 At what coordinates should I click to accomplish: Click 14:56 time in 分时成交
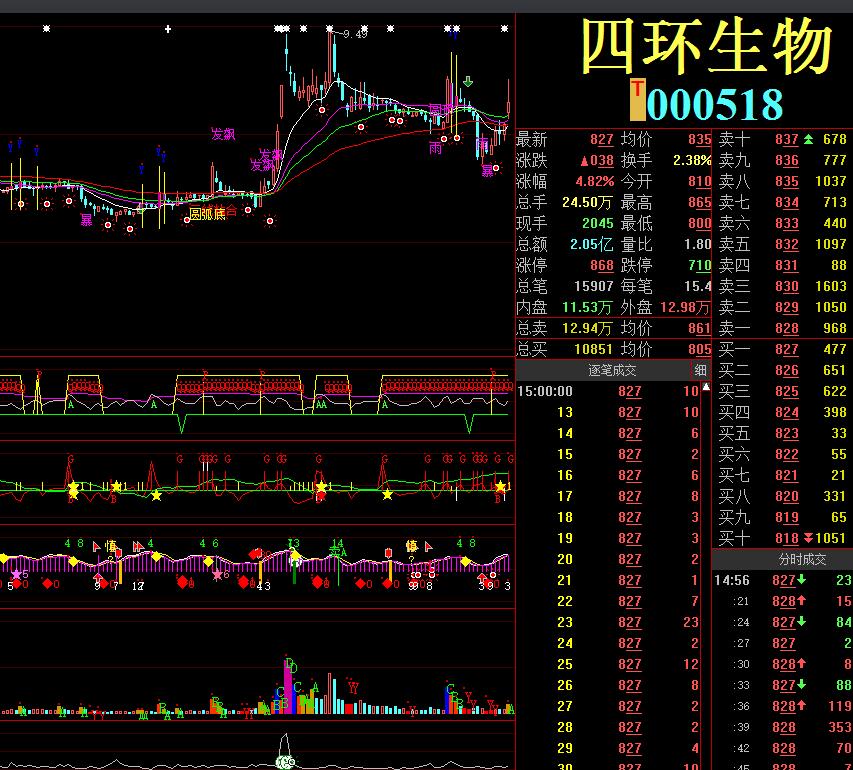click(x=732, y=580)
